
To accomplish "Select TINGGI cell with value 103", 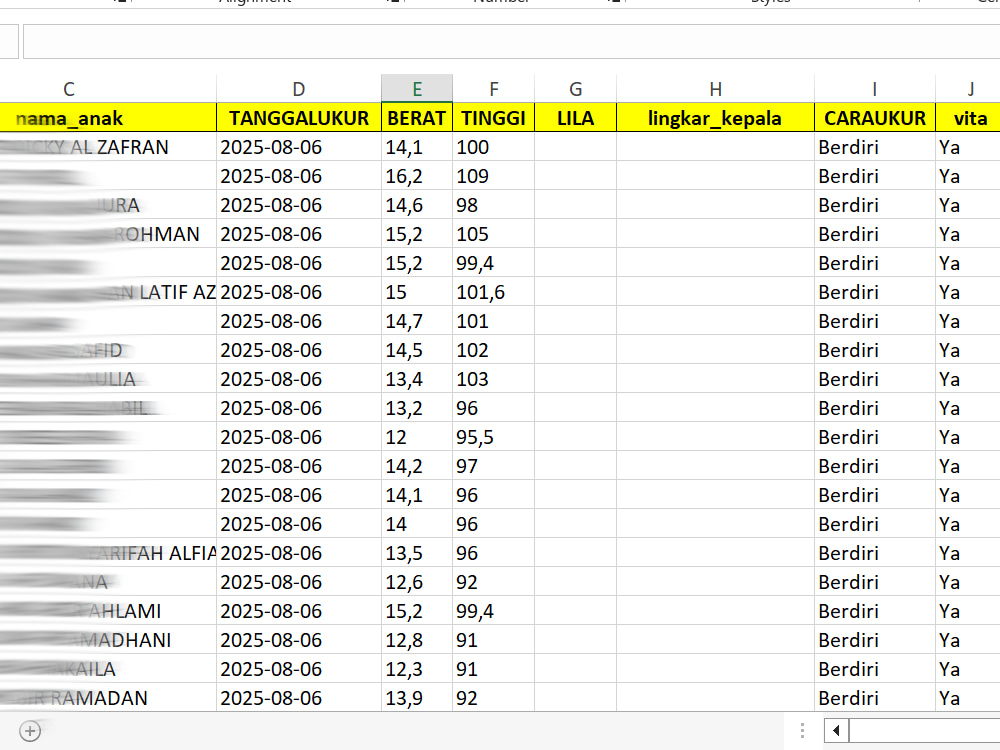I will click(494, 379).
